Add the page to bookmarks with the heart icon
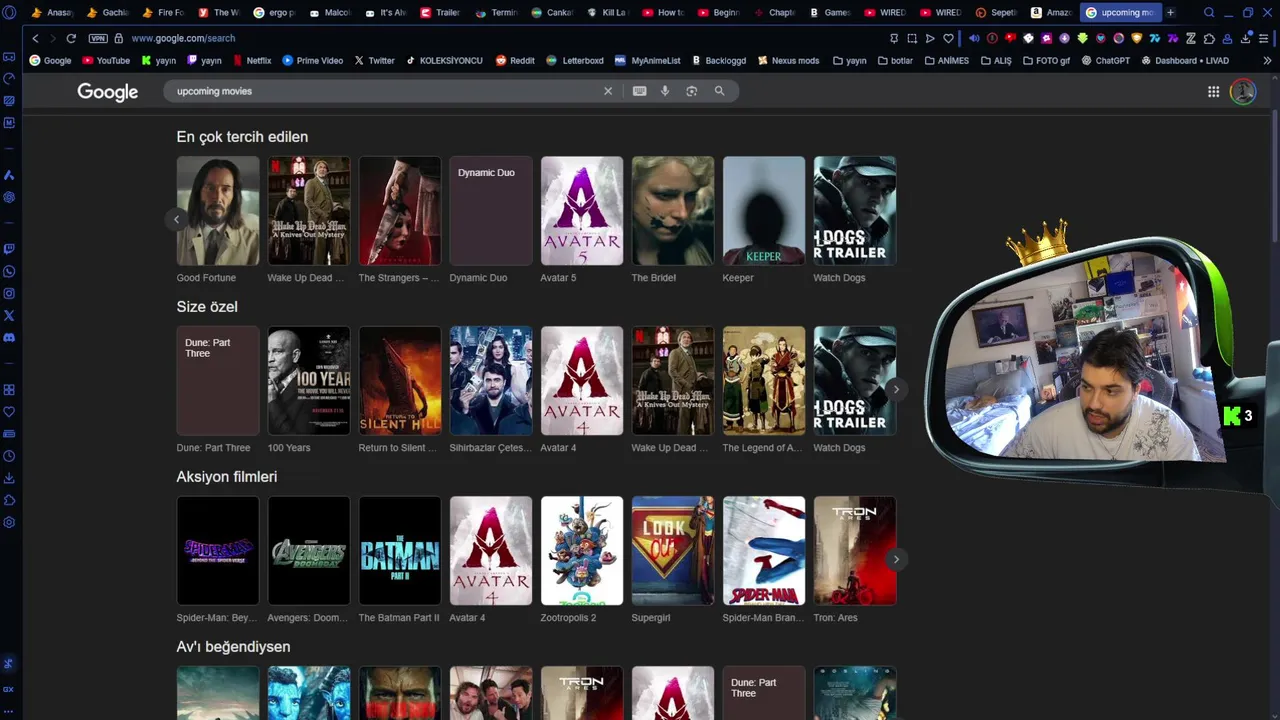Image resolution: width=1280 pixels, height=720 pixels. click(x=948, y=38)
